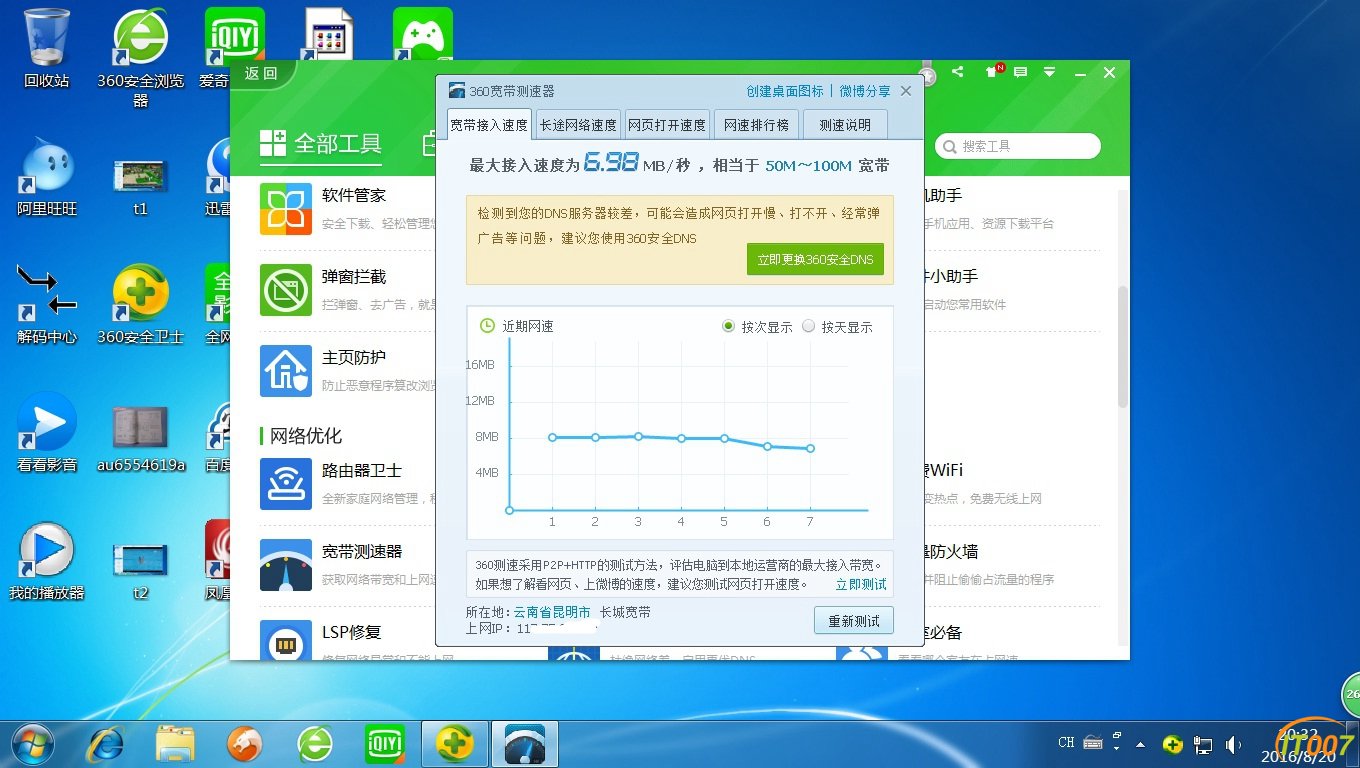Open the t2 desktop file
Viewport: 1360px width, 768px height.
click(140, 570)
